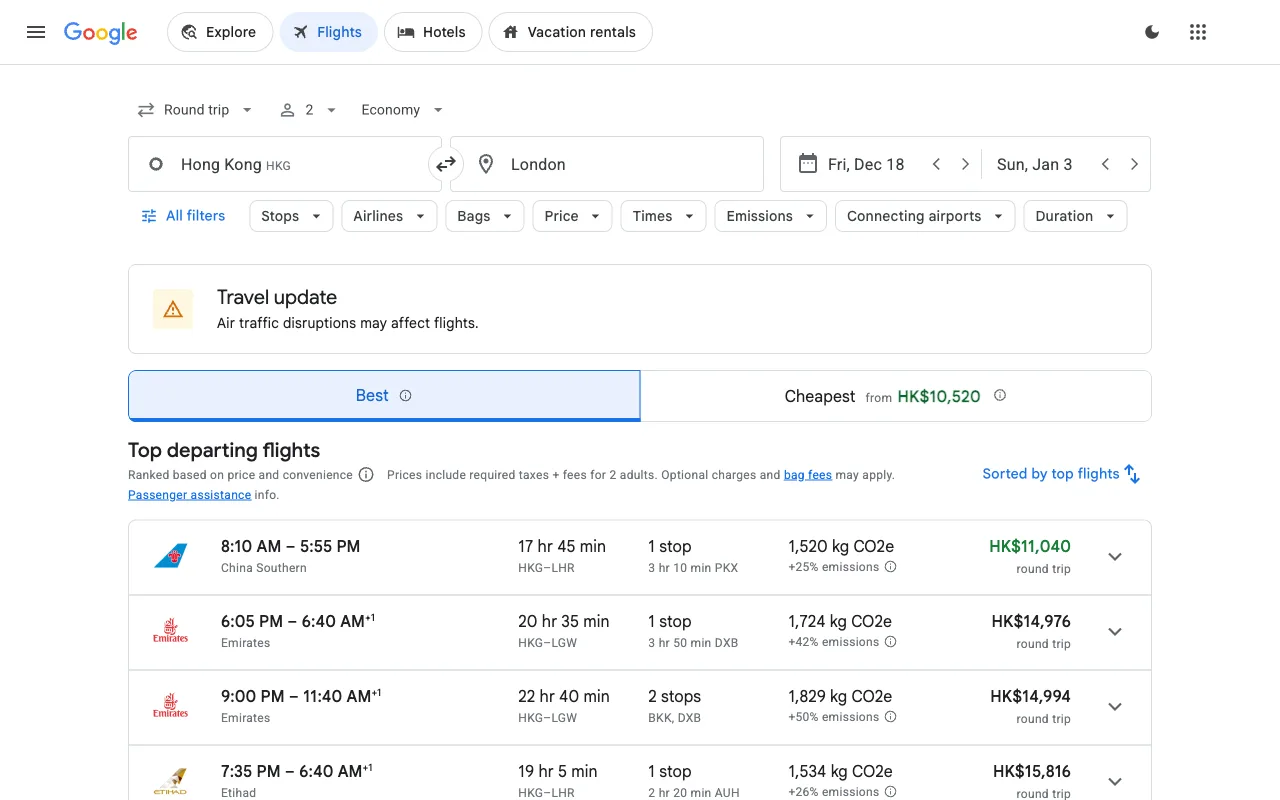The height and width of the screenshot is (800, 1280).
Task: Toggle dark theme moon icon
Action: (1152, 32)
